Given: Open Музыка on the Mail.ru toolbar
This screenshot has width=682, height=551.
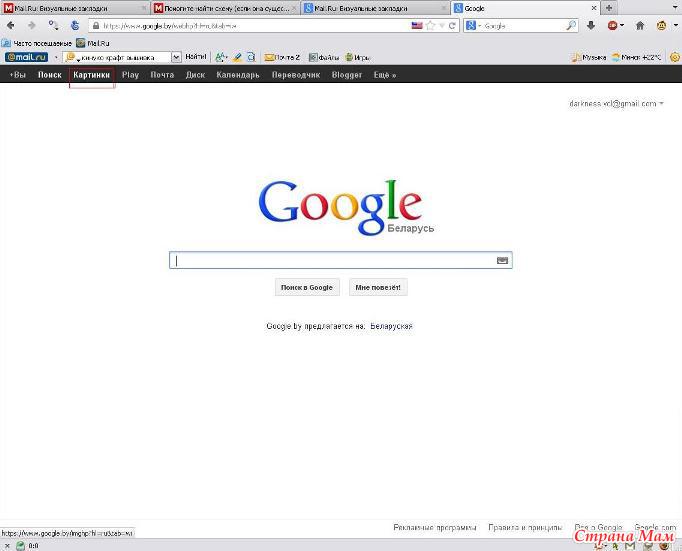Looking at the screenshot, I should point(589,57).
